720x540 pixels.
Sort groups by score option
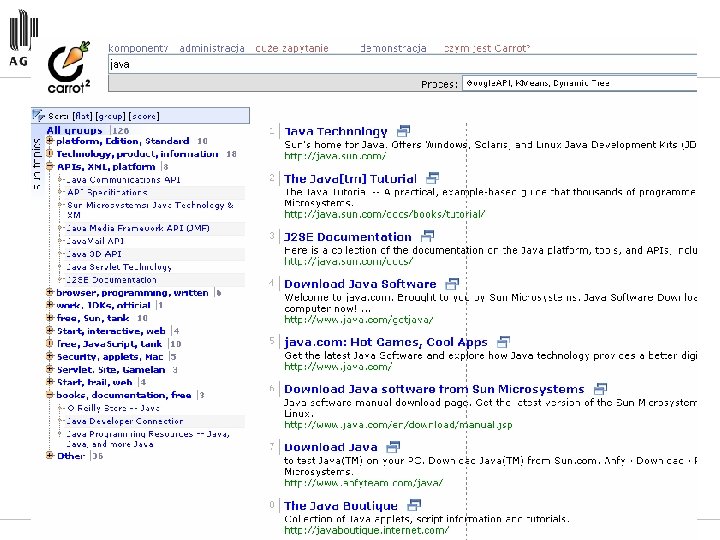(144, 116)
